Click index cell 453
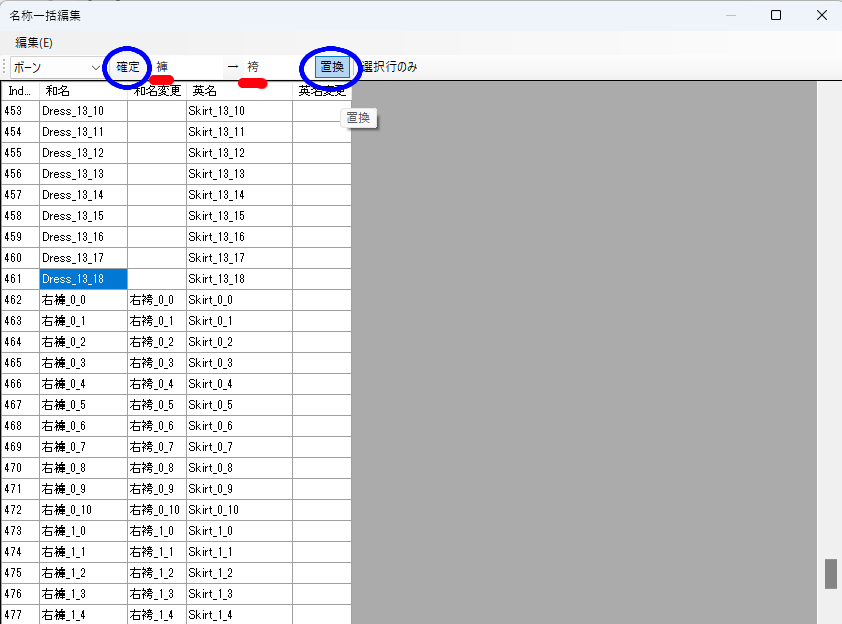Screen dimensions: 842x624 [x=20, y=111]
